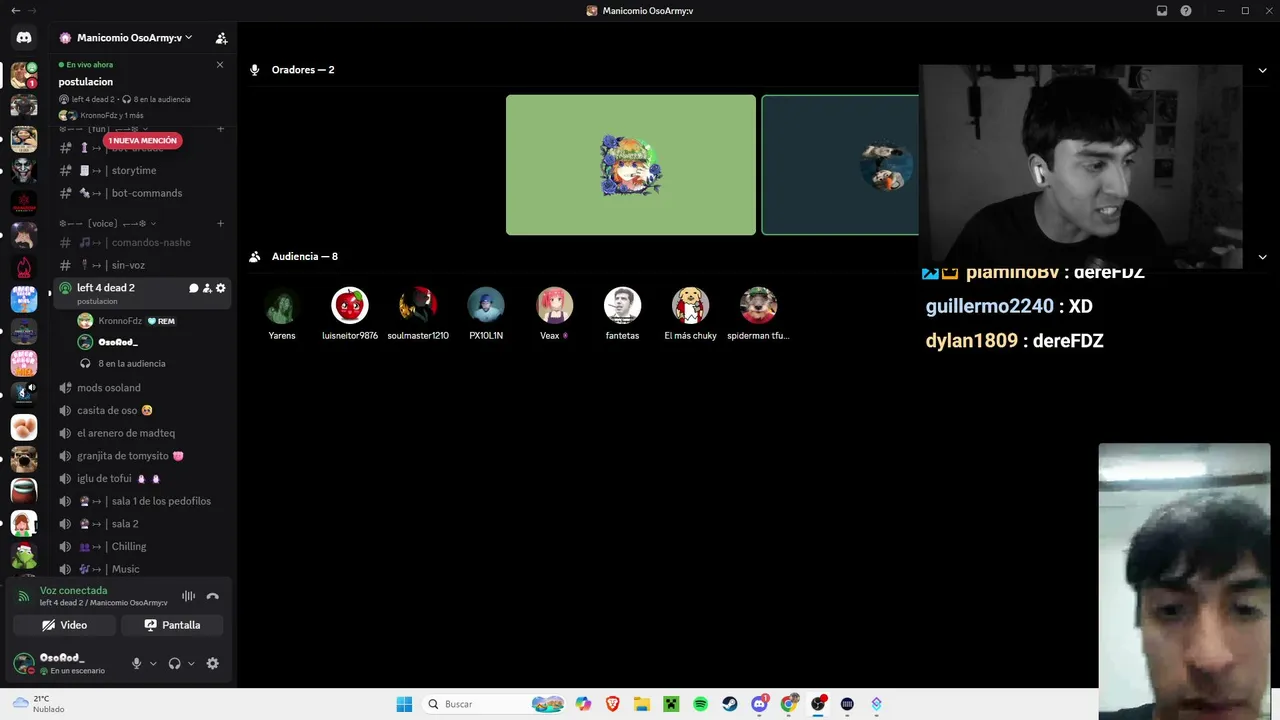Open El más chuky audience avatar

point(690,305)
